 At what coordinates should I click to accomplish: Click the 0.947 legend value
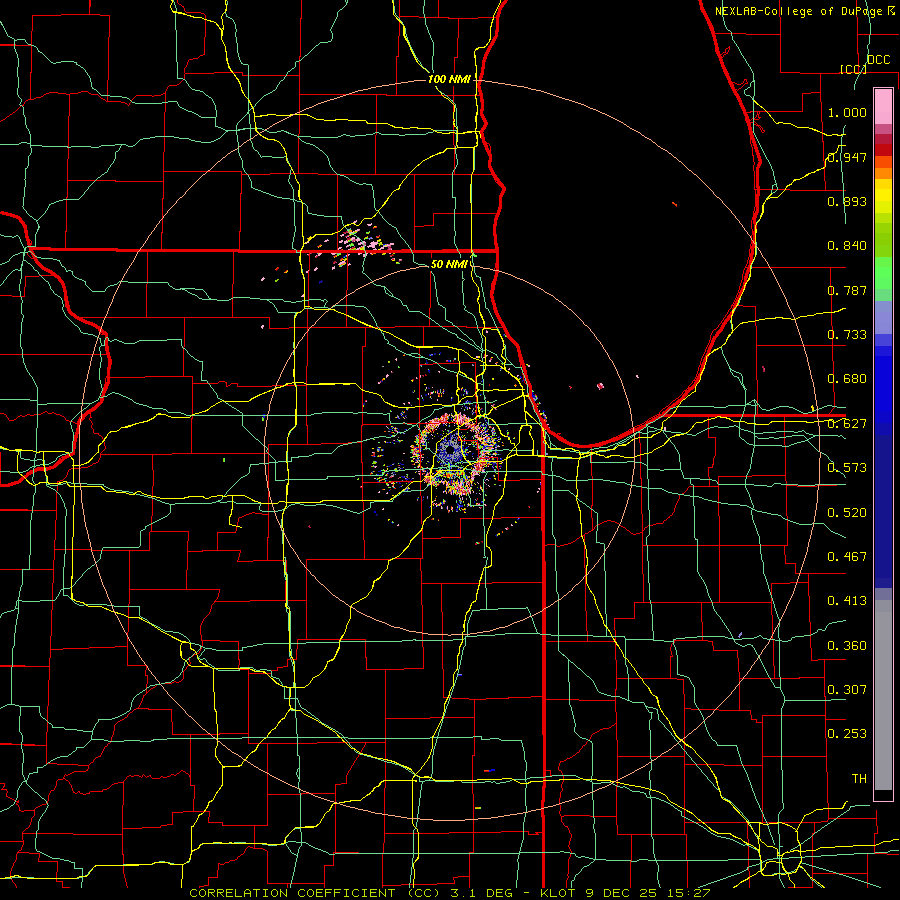[x=847, y=157]
